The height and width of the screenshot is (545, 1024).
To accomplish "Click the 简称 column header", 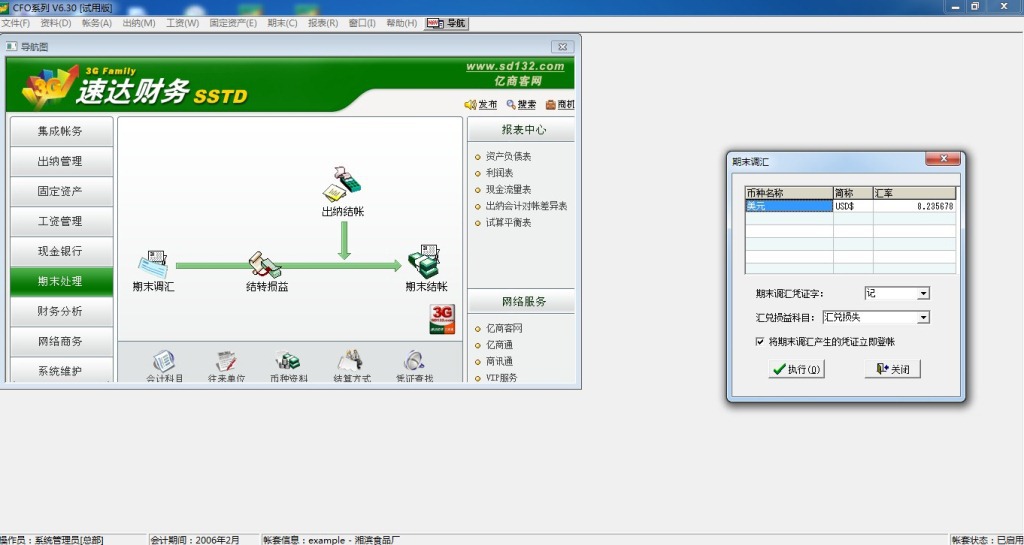I will tap(853, 193).
